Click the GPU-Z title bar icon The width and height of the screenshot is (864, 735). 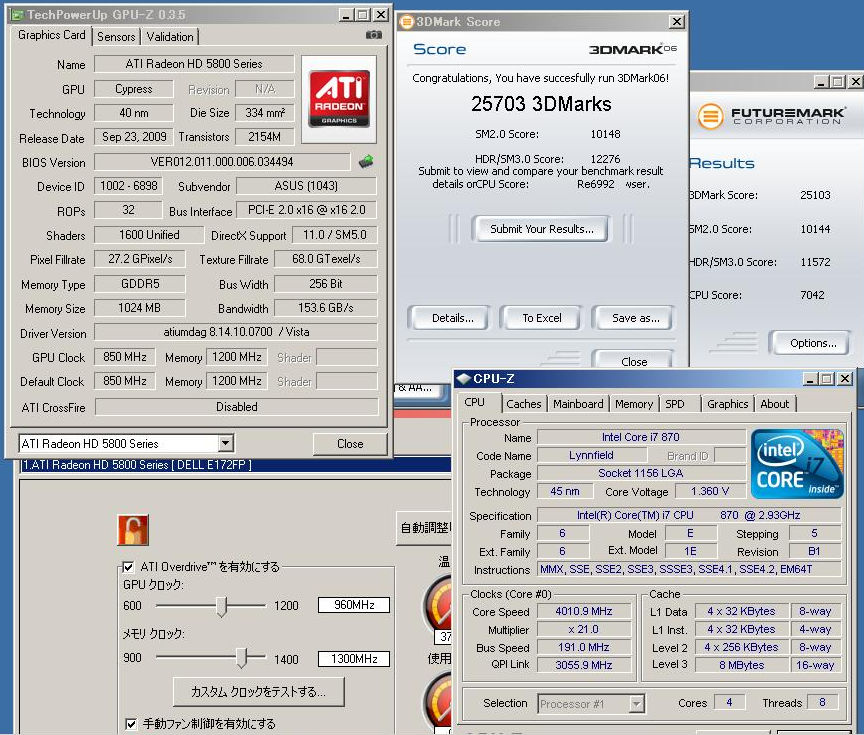click(x=15, y=15)
